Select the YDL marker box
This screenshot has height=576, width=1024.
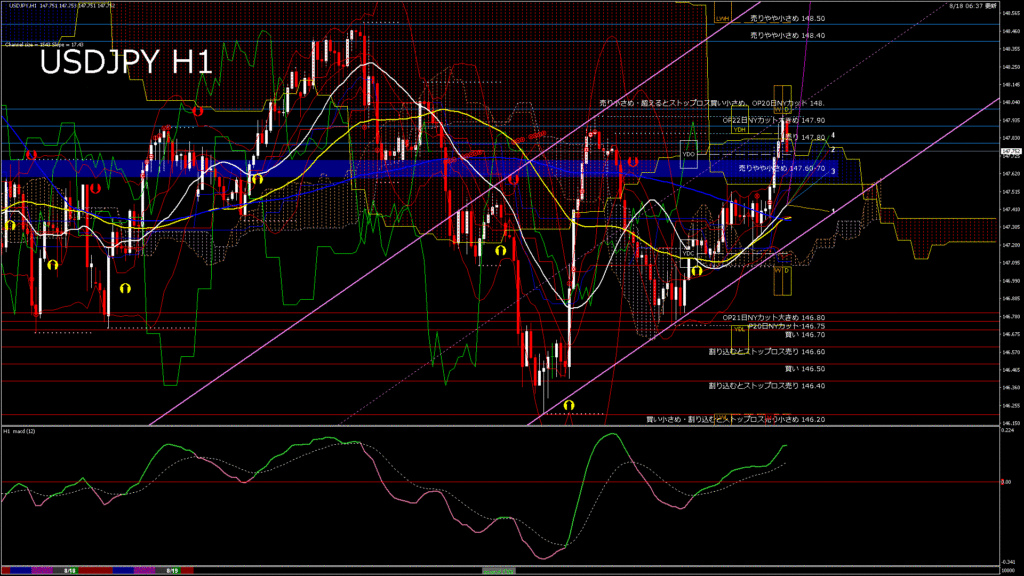pyautogui.click(x=739, y=328)
